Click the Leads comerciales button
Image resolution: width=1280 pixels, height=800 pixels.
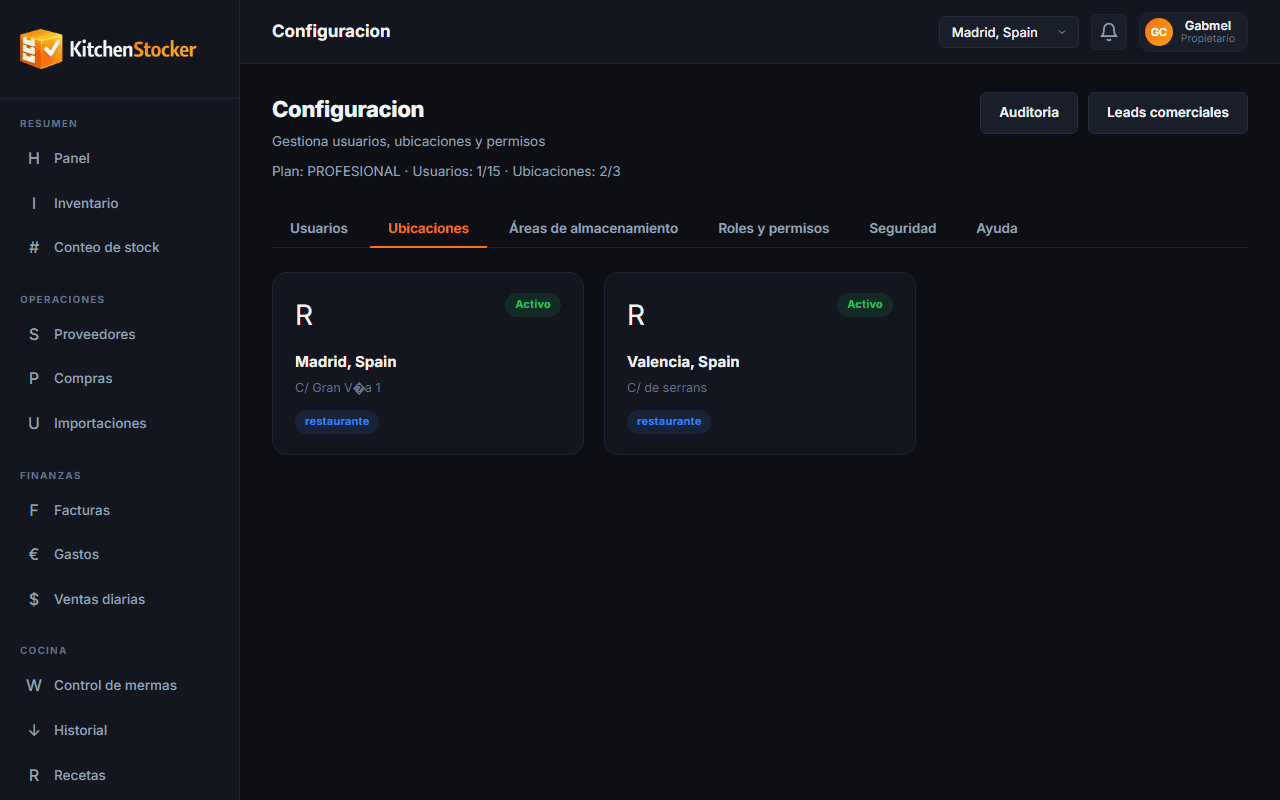click(x=1168, y=113)
